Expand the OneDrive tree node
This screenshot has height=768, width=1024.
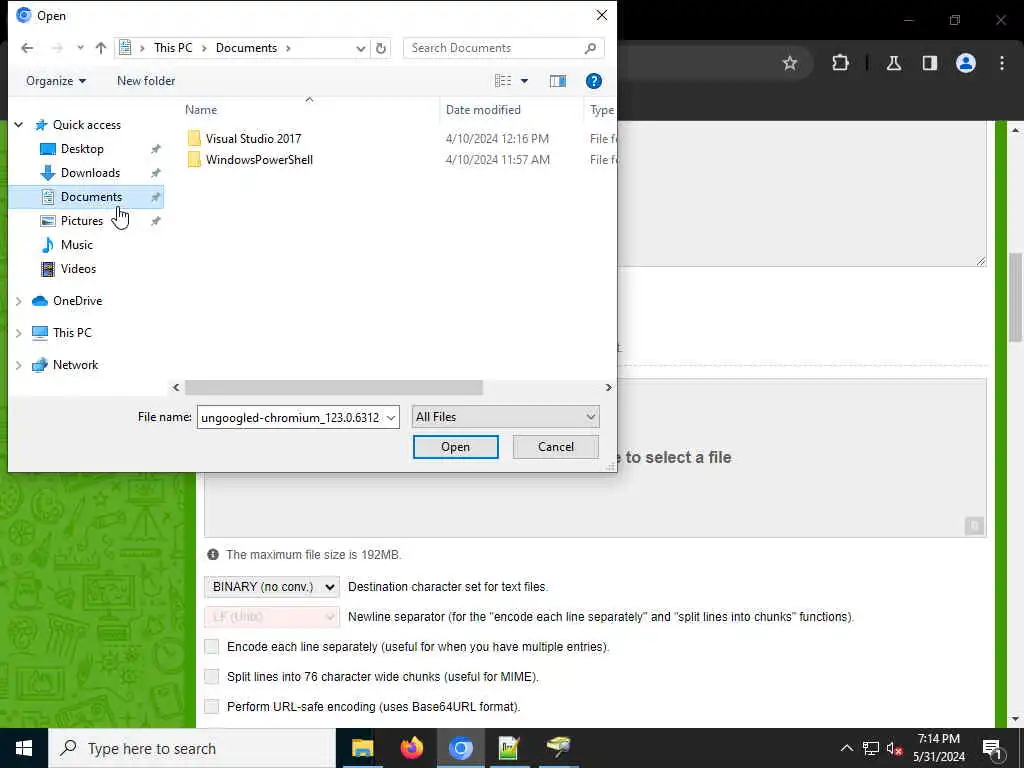click(x=19, y=301)
